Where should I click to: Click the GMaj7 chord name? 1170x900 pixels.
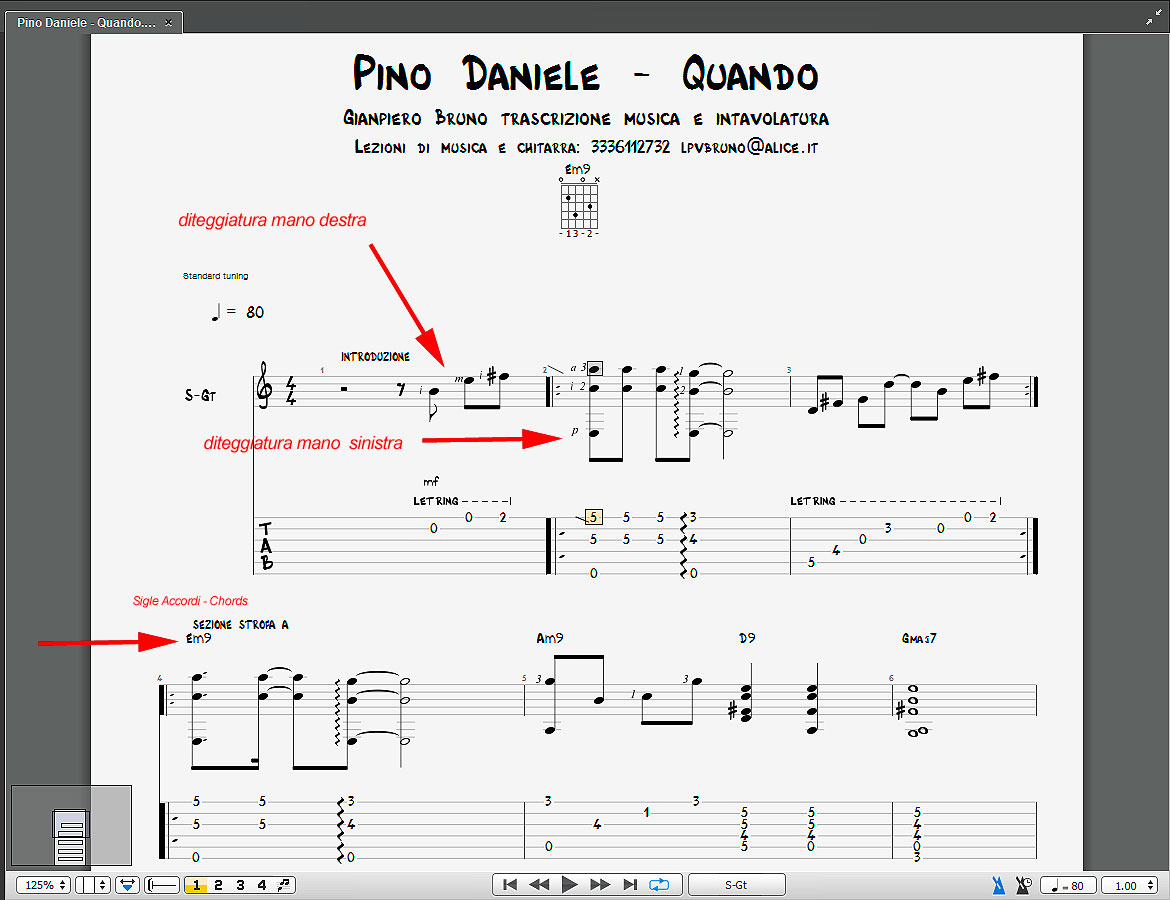pos(919,638)
